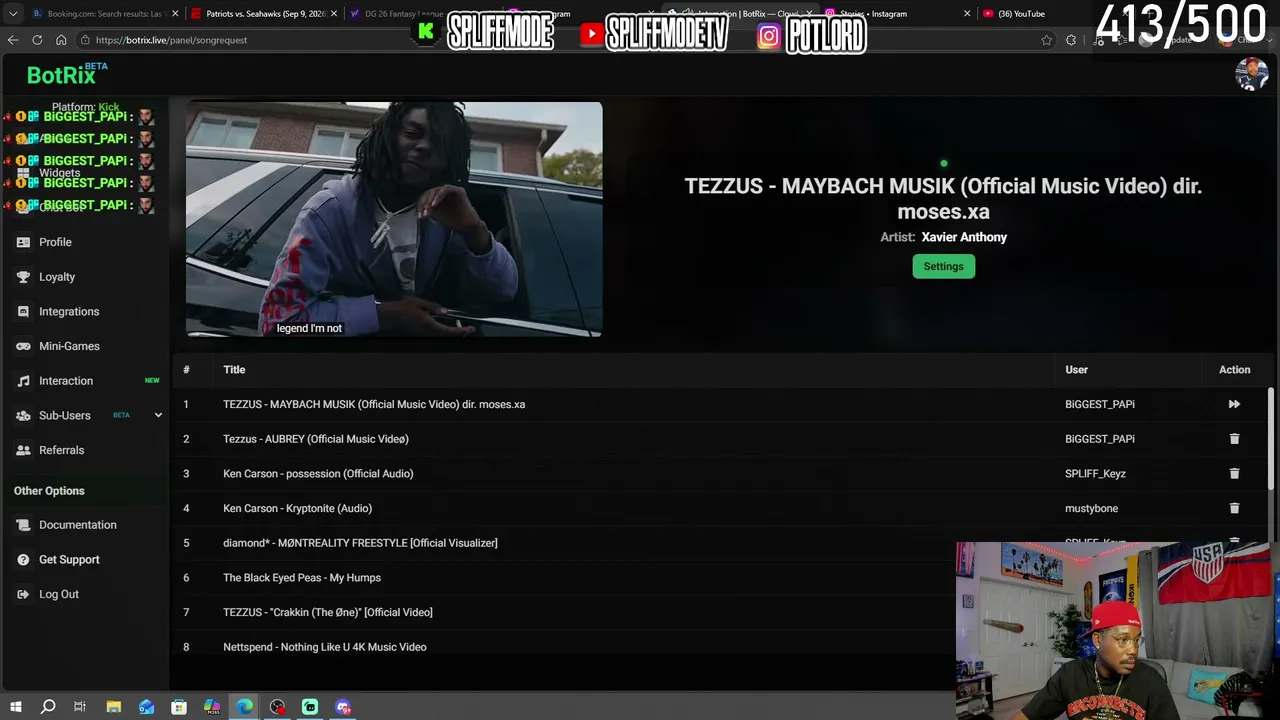Select diamond* - MØNTREALITY FREESTYLE title
1280x720 pixels.
(x=360, y=543)
